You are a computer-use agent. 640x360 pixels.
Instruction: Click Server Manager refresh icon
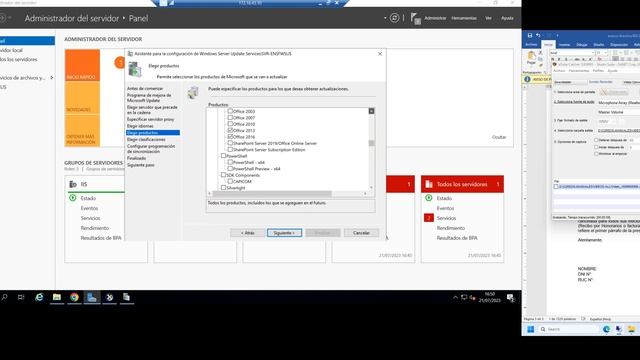click(394, 18)
